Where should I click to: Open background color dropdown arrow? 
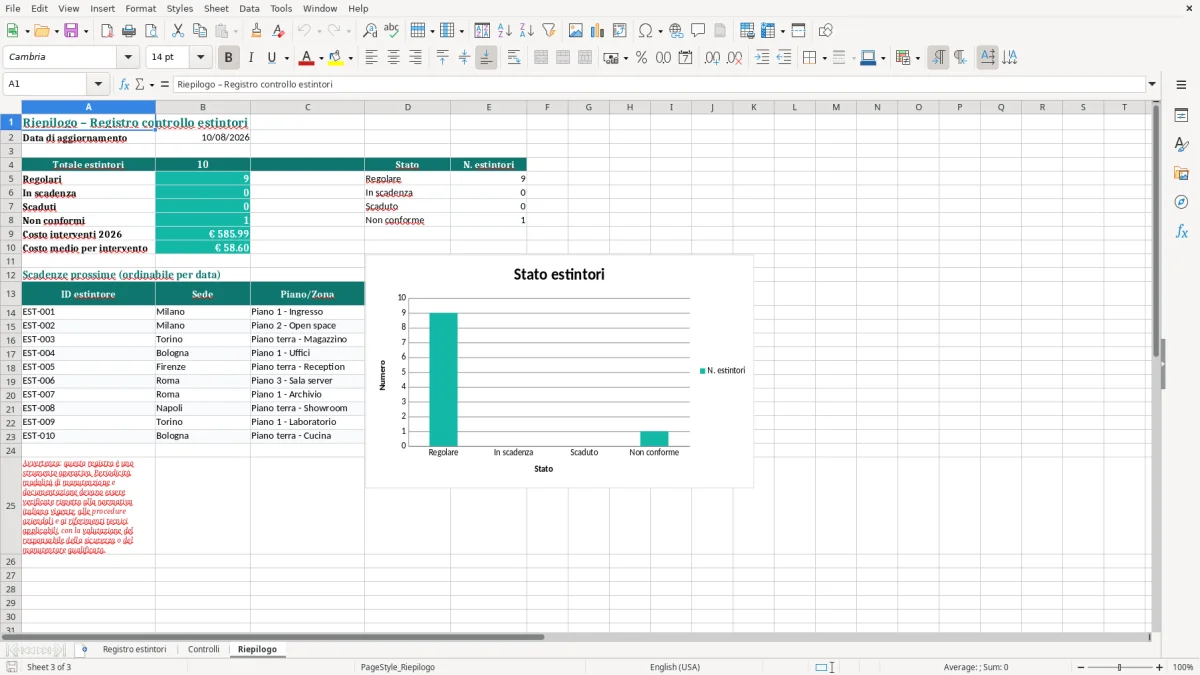coord(350,58)
